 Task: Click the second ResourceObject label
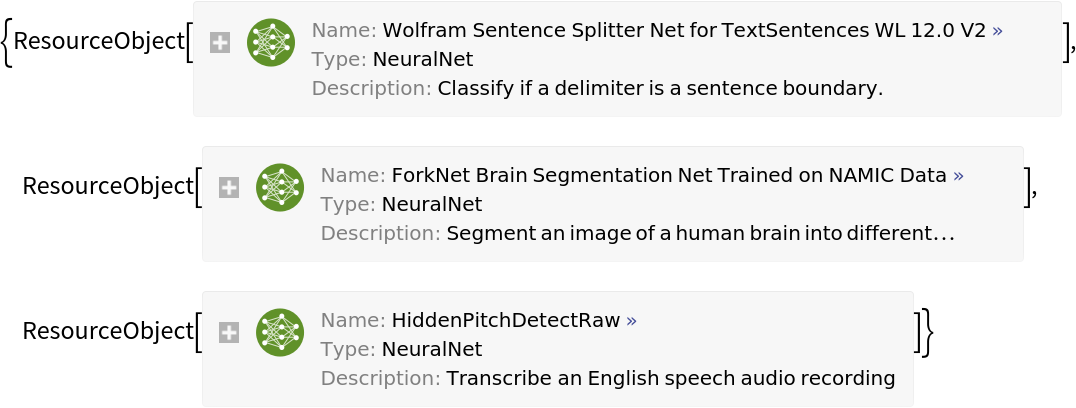(107, 187)
